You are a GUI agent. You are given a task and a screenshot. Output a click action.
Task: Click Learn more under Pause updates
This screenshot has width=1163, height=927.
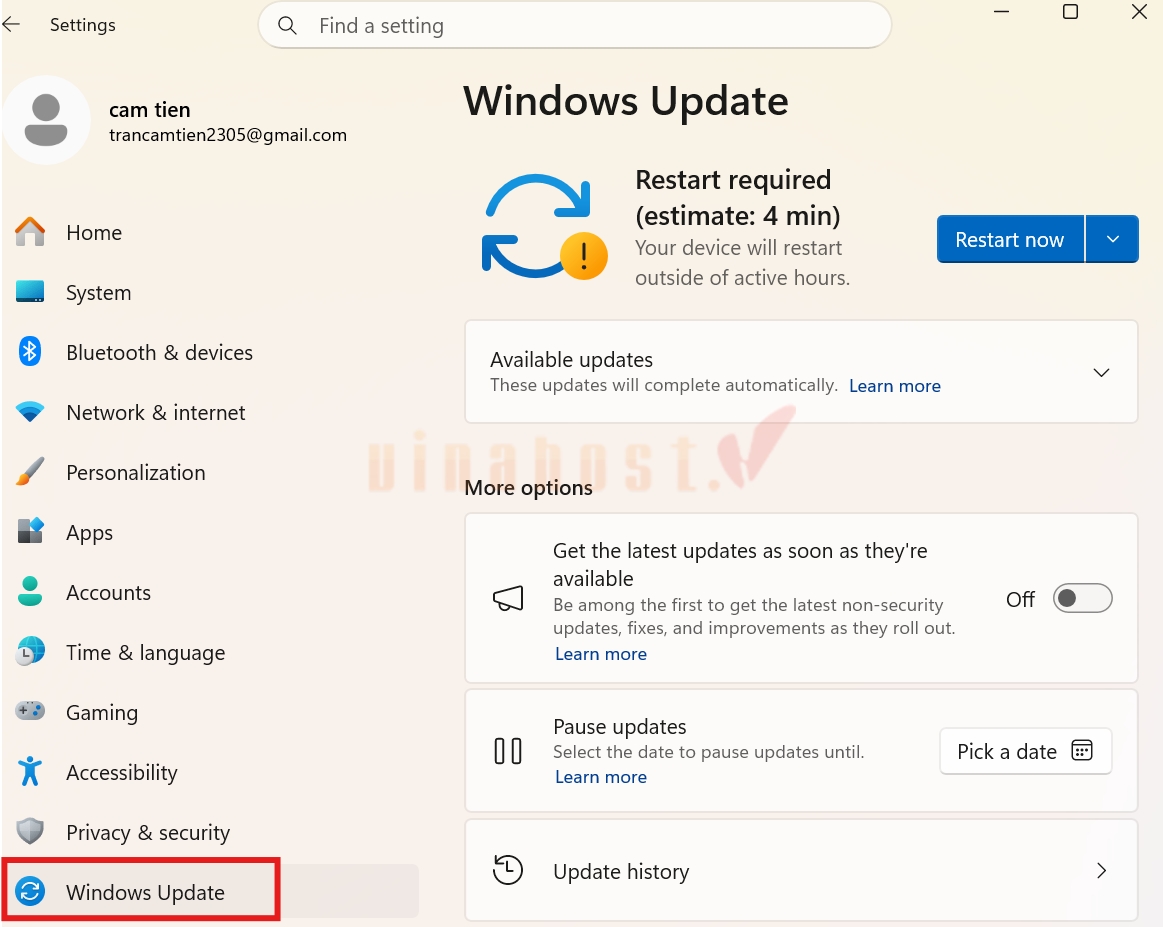click(601, 777)
